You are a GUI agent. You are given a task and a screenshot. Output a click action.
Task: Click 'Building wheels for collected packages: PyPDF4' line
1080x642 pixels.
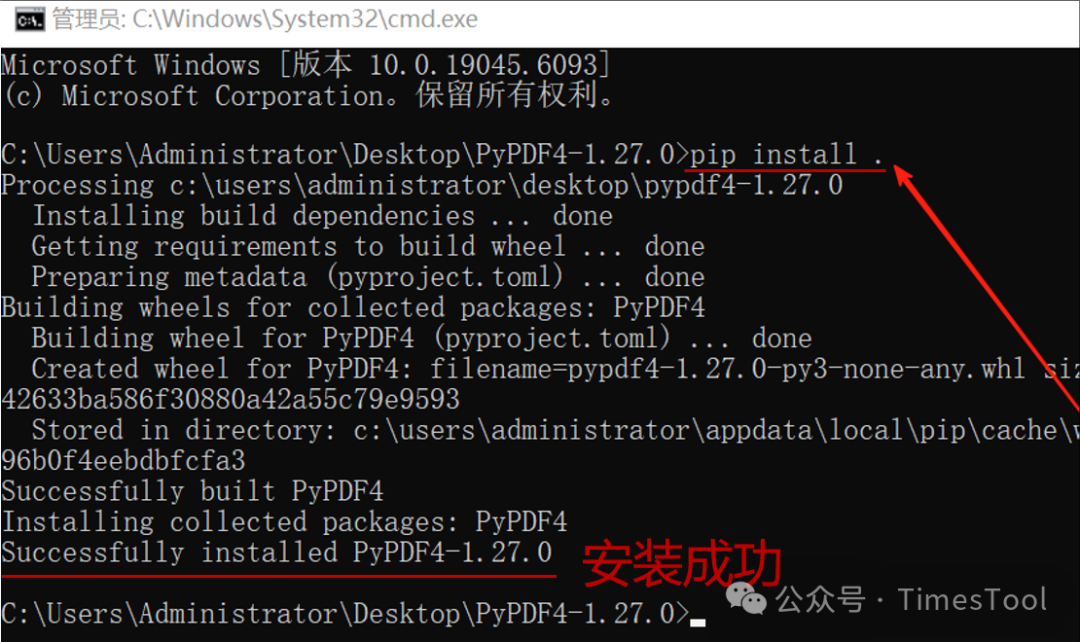pyautogui.click(x=353, y=307)
